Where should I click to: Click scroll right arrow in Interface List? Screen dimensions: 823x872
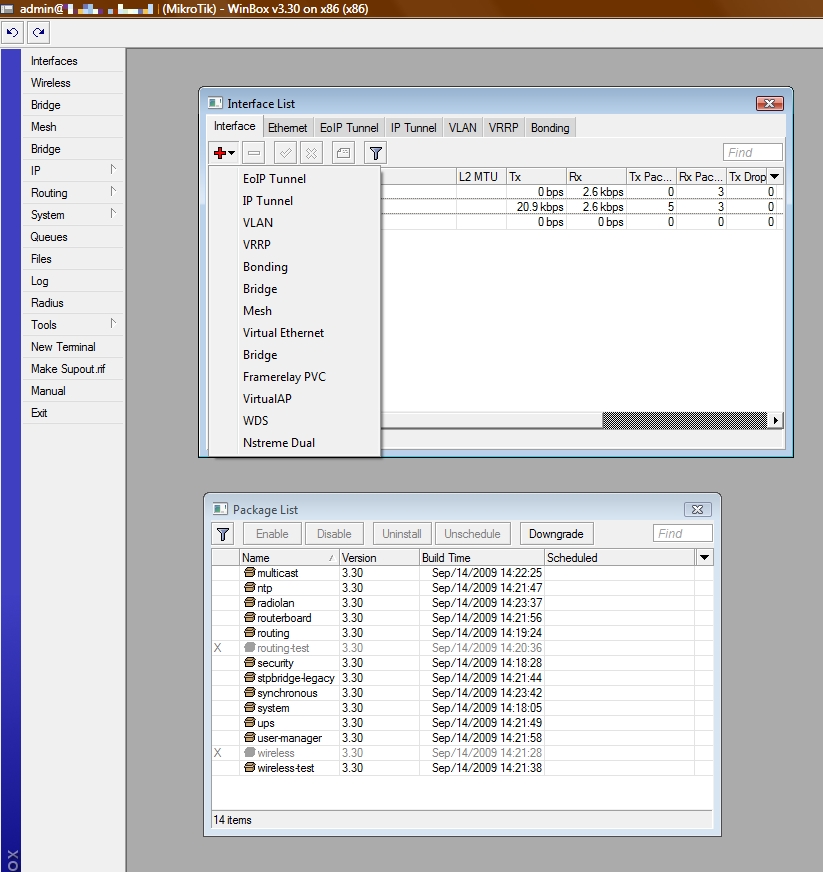[775, 420]
